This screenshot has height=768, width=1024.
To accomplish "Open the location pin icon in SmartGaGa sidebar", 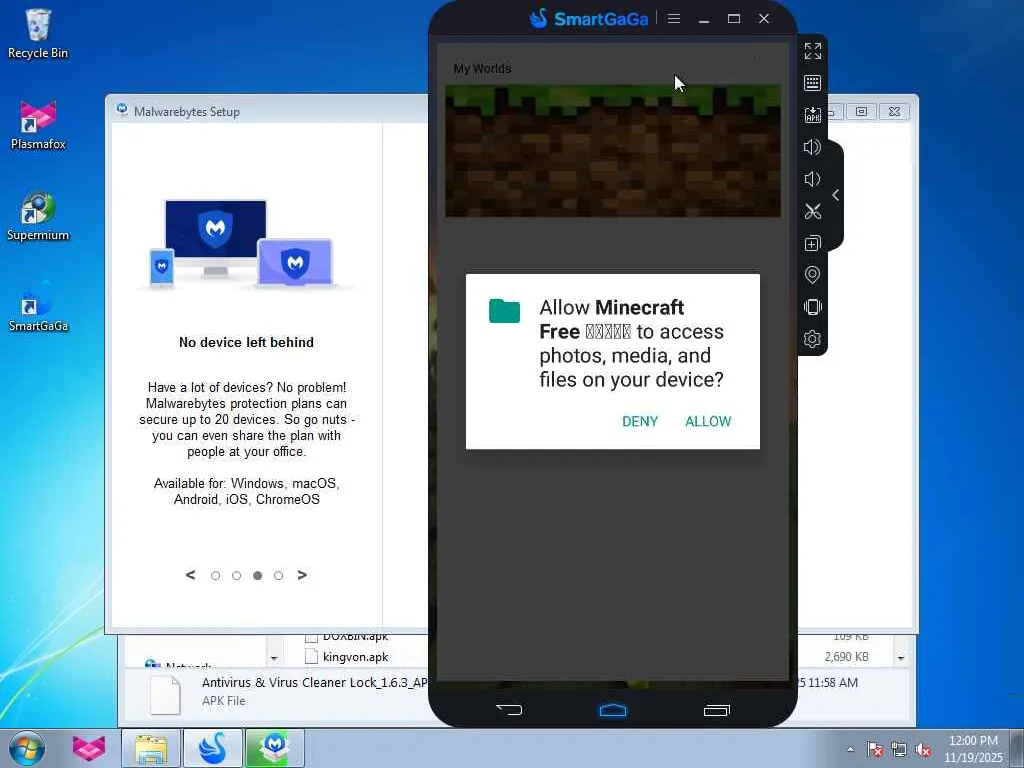I will [812, 275].
